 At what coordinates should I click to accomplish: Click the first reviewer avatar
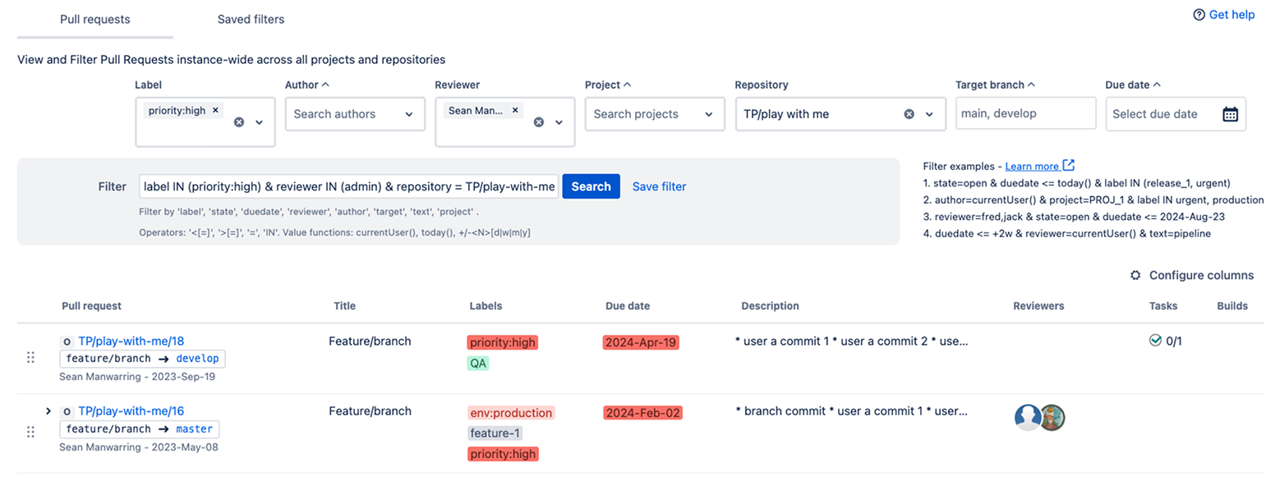[1028, 418]
